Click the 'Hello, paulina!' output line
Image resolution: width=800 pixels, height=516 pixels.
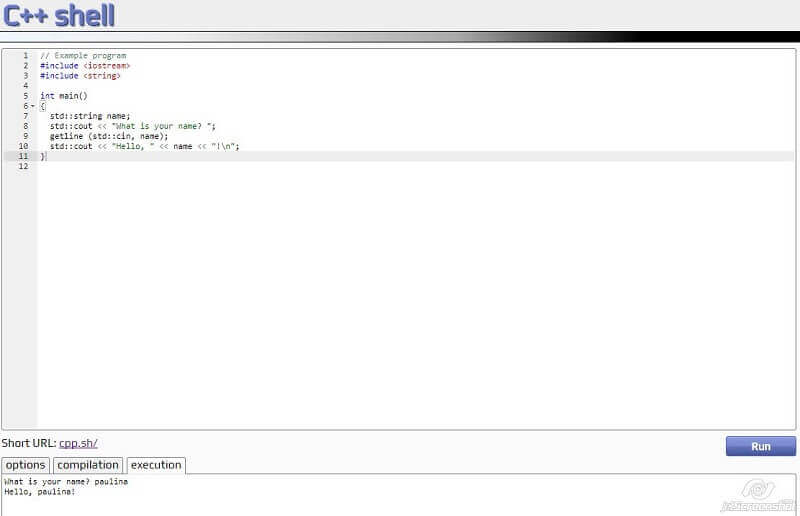pyautogui.click(x=40, y=492)
